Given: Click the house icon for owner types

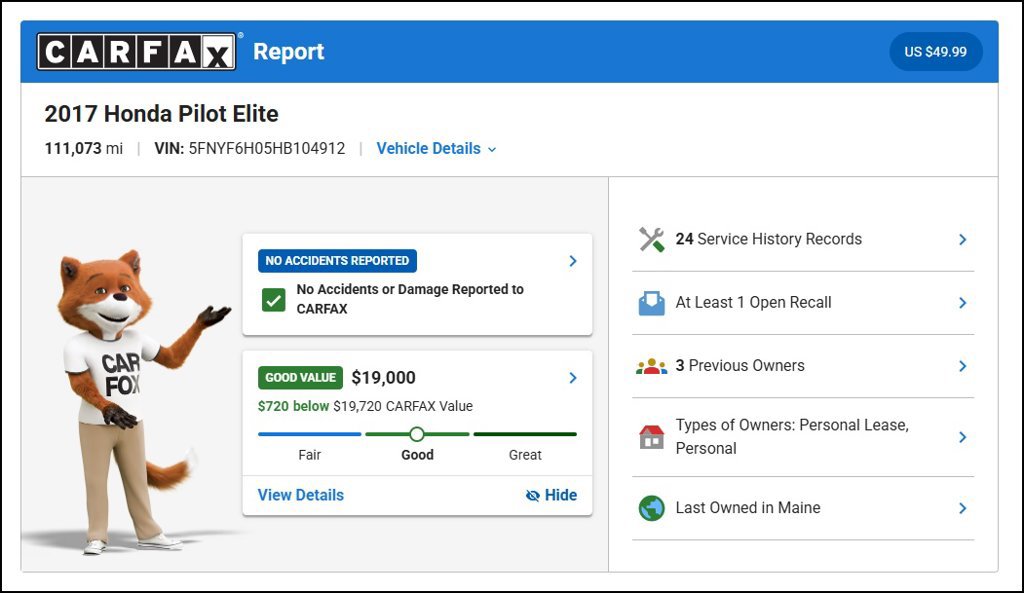Looking at the screenshot, I should pyautogui.click(x=651, y=437).
